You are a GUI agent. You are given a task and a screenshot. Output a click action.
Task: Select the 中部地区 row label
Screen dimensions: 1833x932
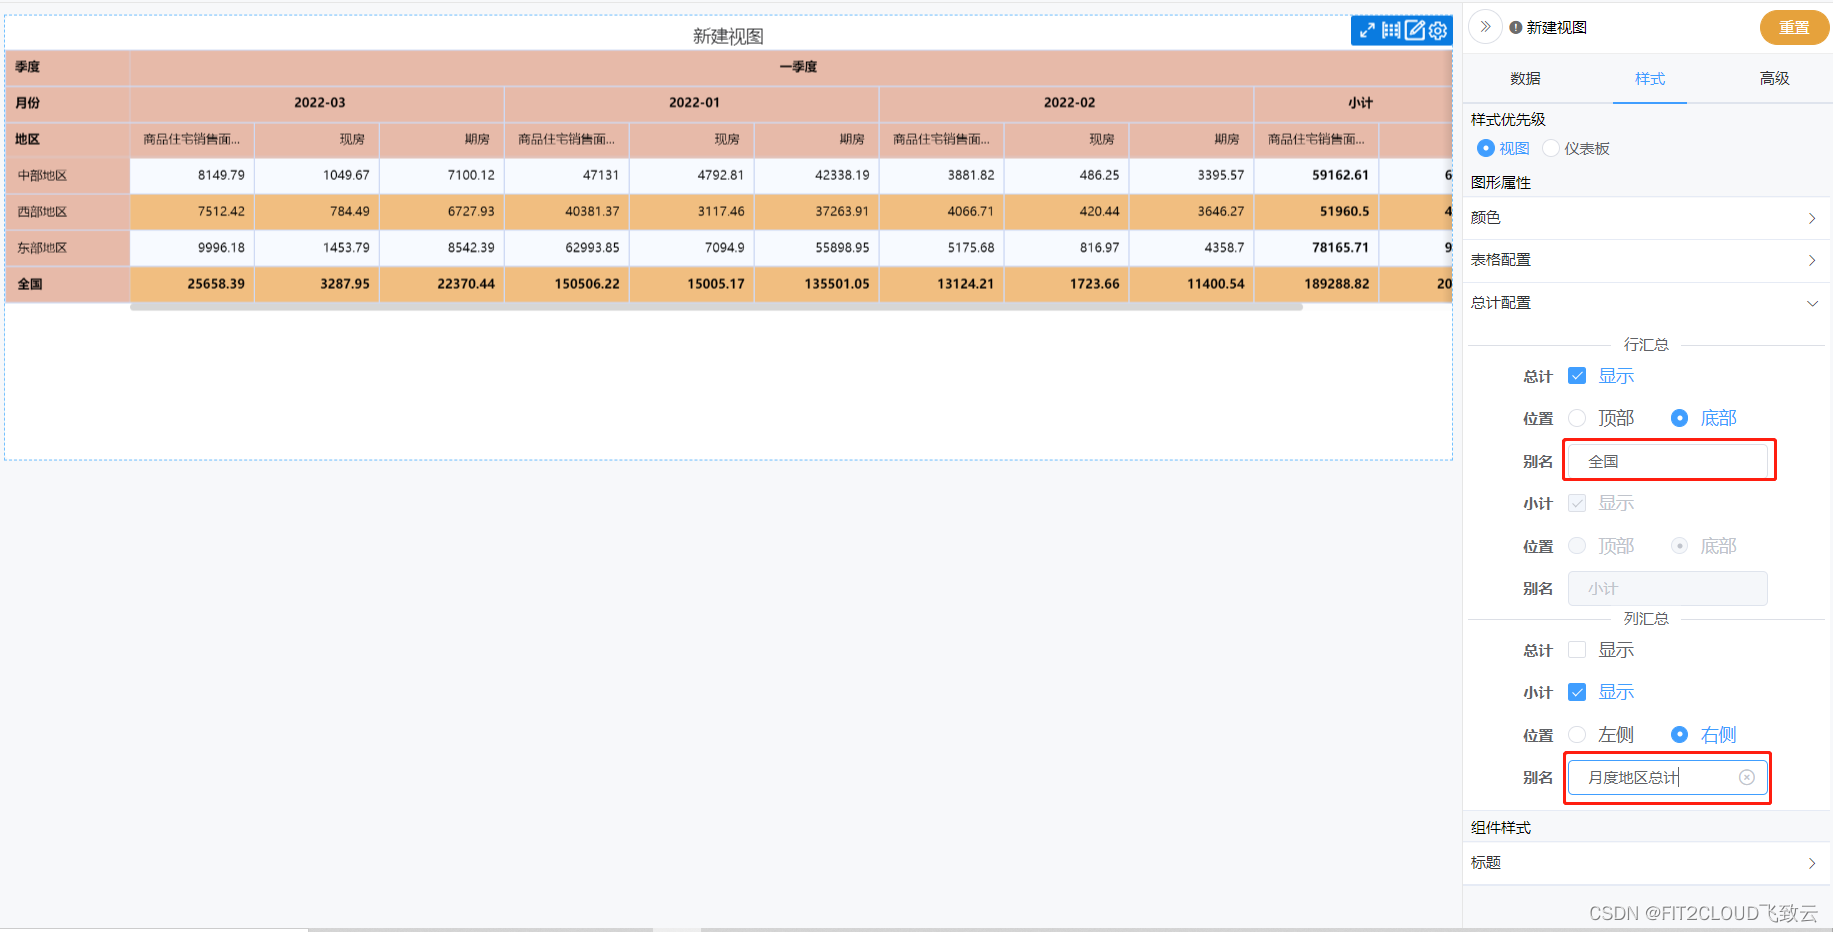[67, 175]
